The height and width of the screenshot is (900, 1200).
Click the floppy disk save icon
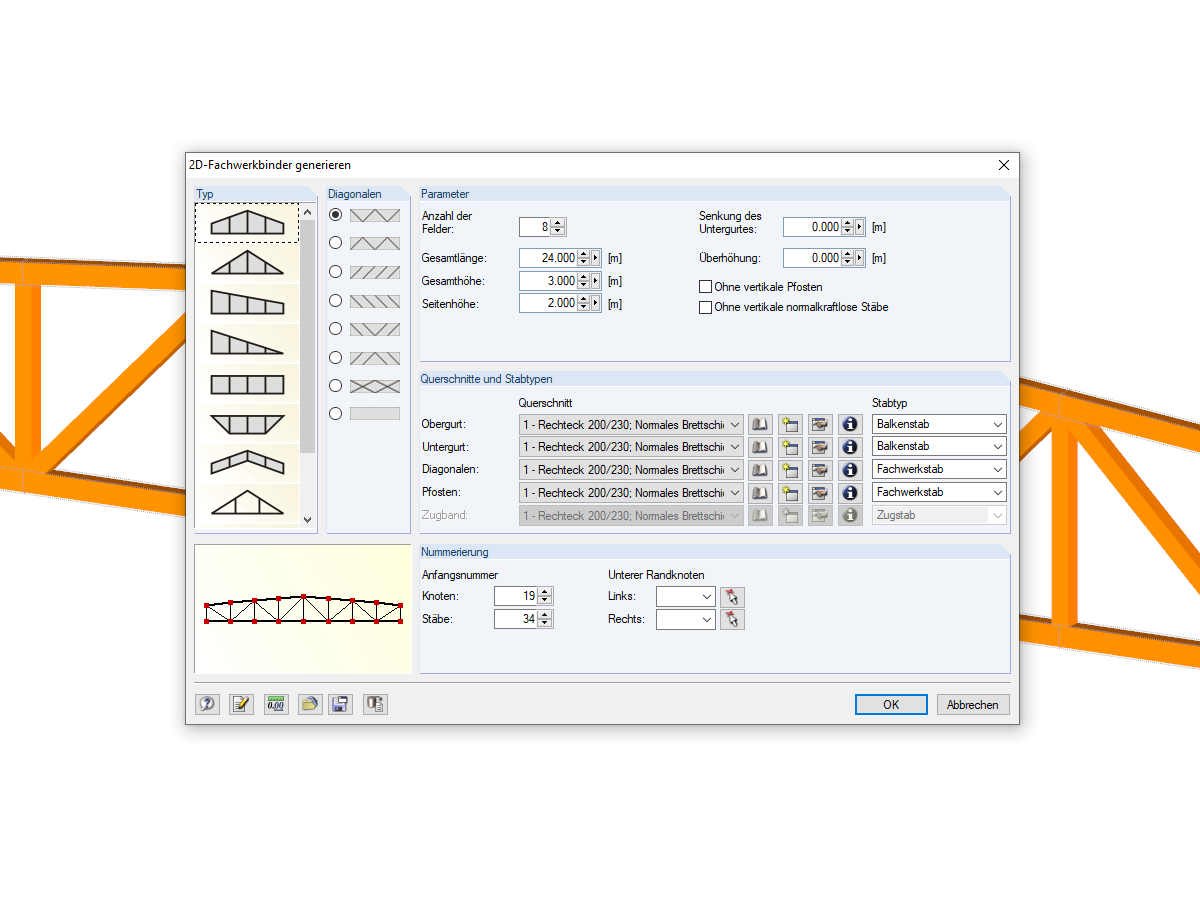click(340, 704)
